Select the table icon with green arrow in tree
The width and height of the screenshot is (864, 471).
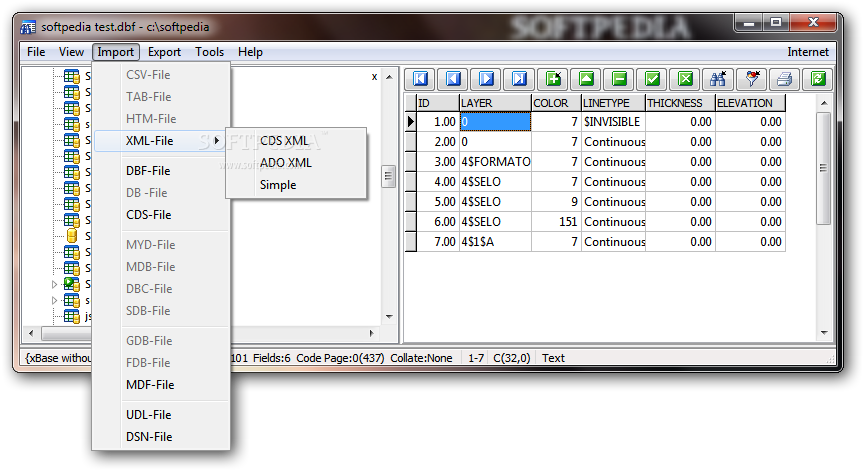72,284
